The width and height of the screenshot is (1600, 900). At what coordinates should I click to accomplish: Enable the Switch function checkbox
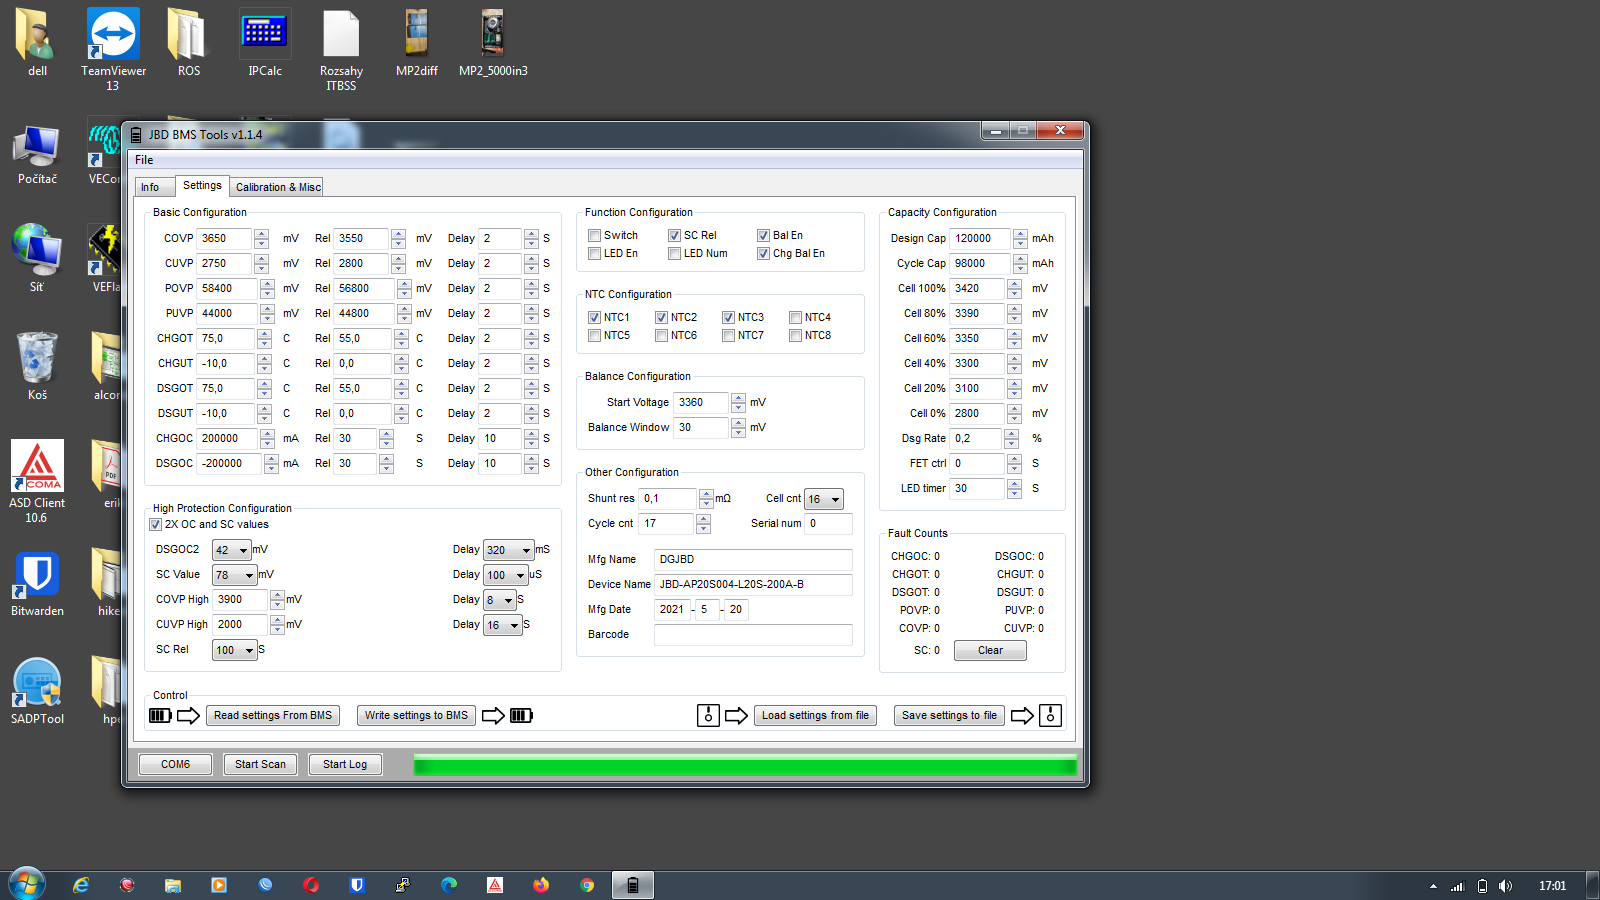click(595, 236)
